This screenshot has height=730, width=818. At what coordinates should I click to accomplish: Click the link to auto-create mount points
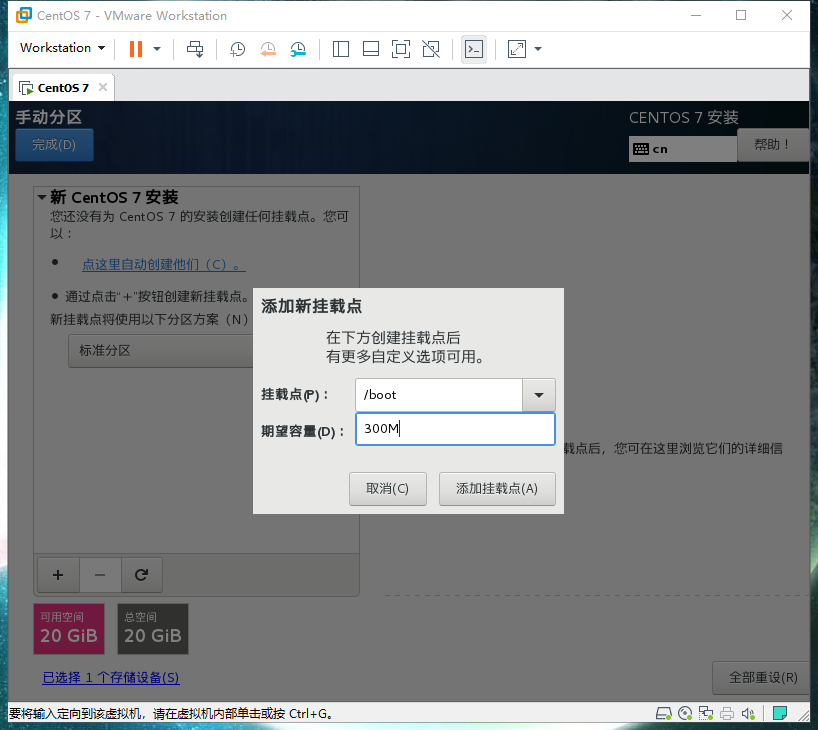point(164,265)
